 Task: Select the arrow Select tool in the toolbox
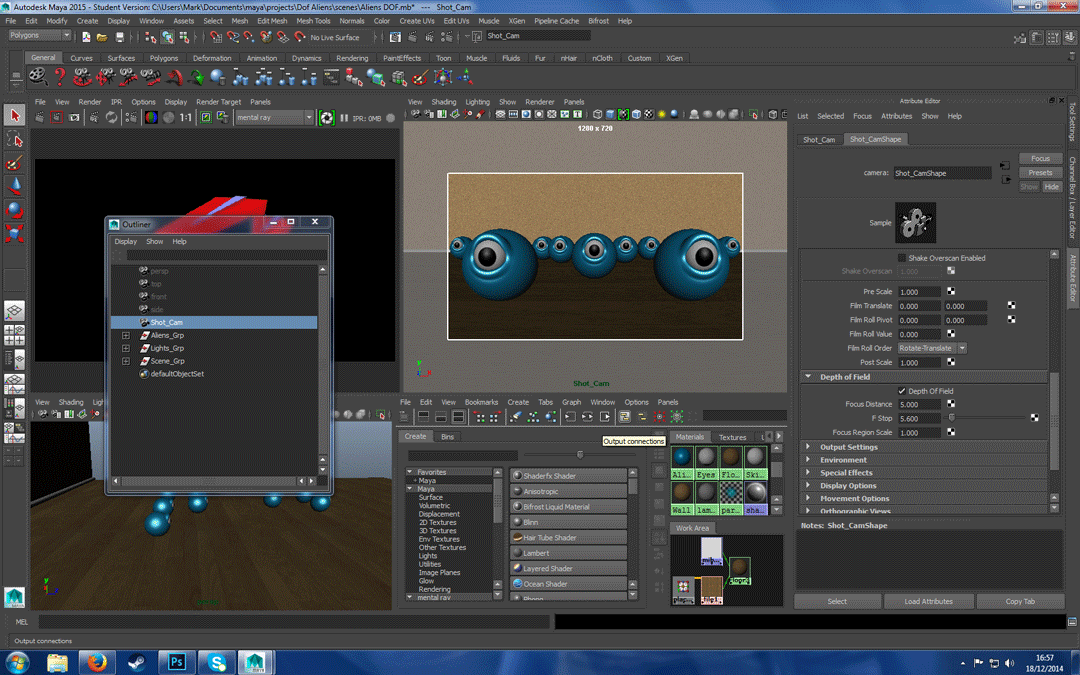pyautogui.click(x=14, y=115)
